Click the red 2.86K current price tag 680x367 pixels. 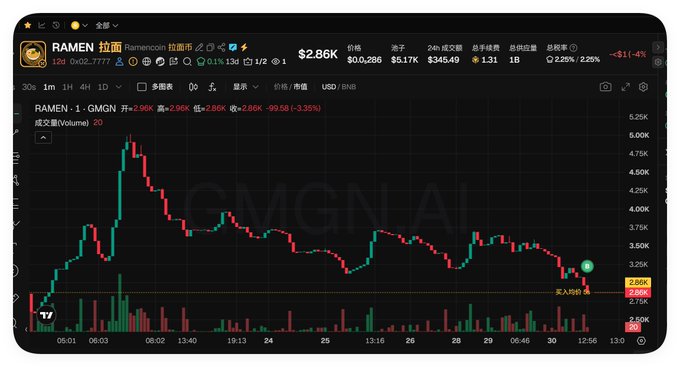coord(638,292)
